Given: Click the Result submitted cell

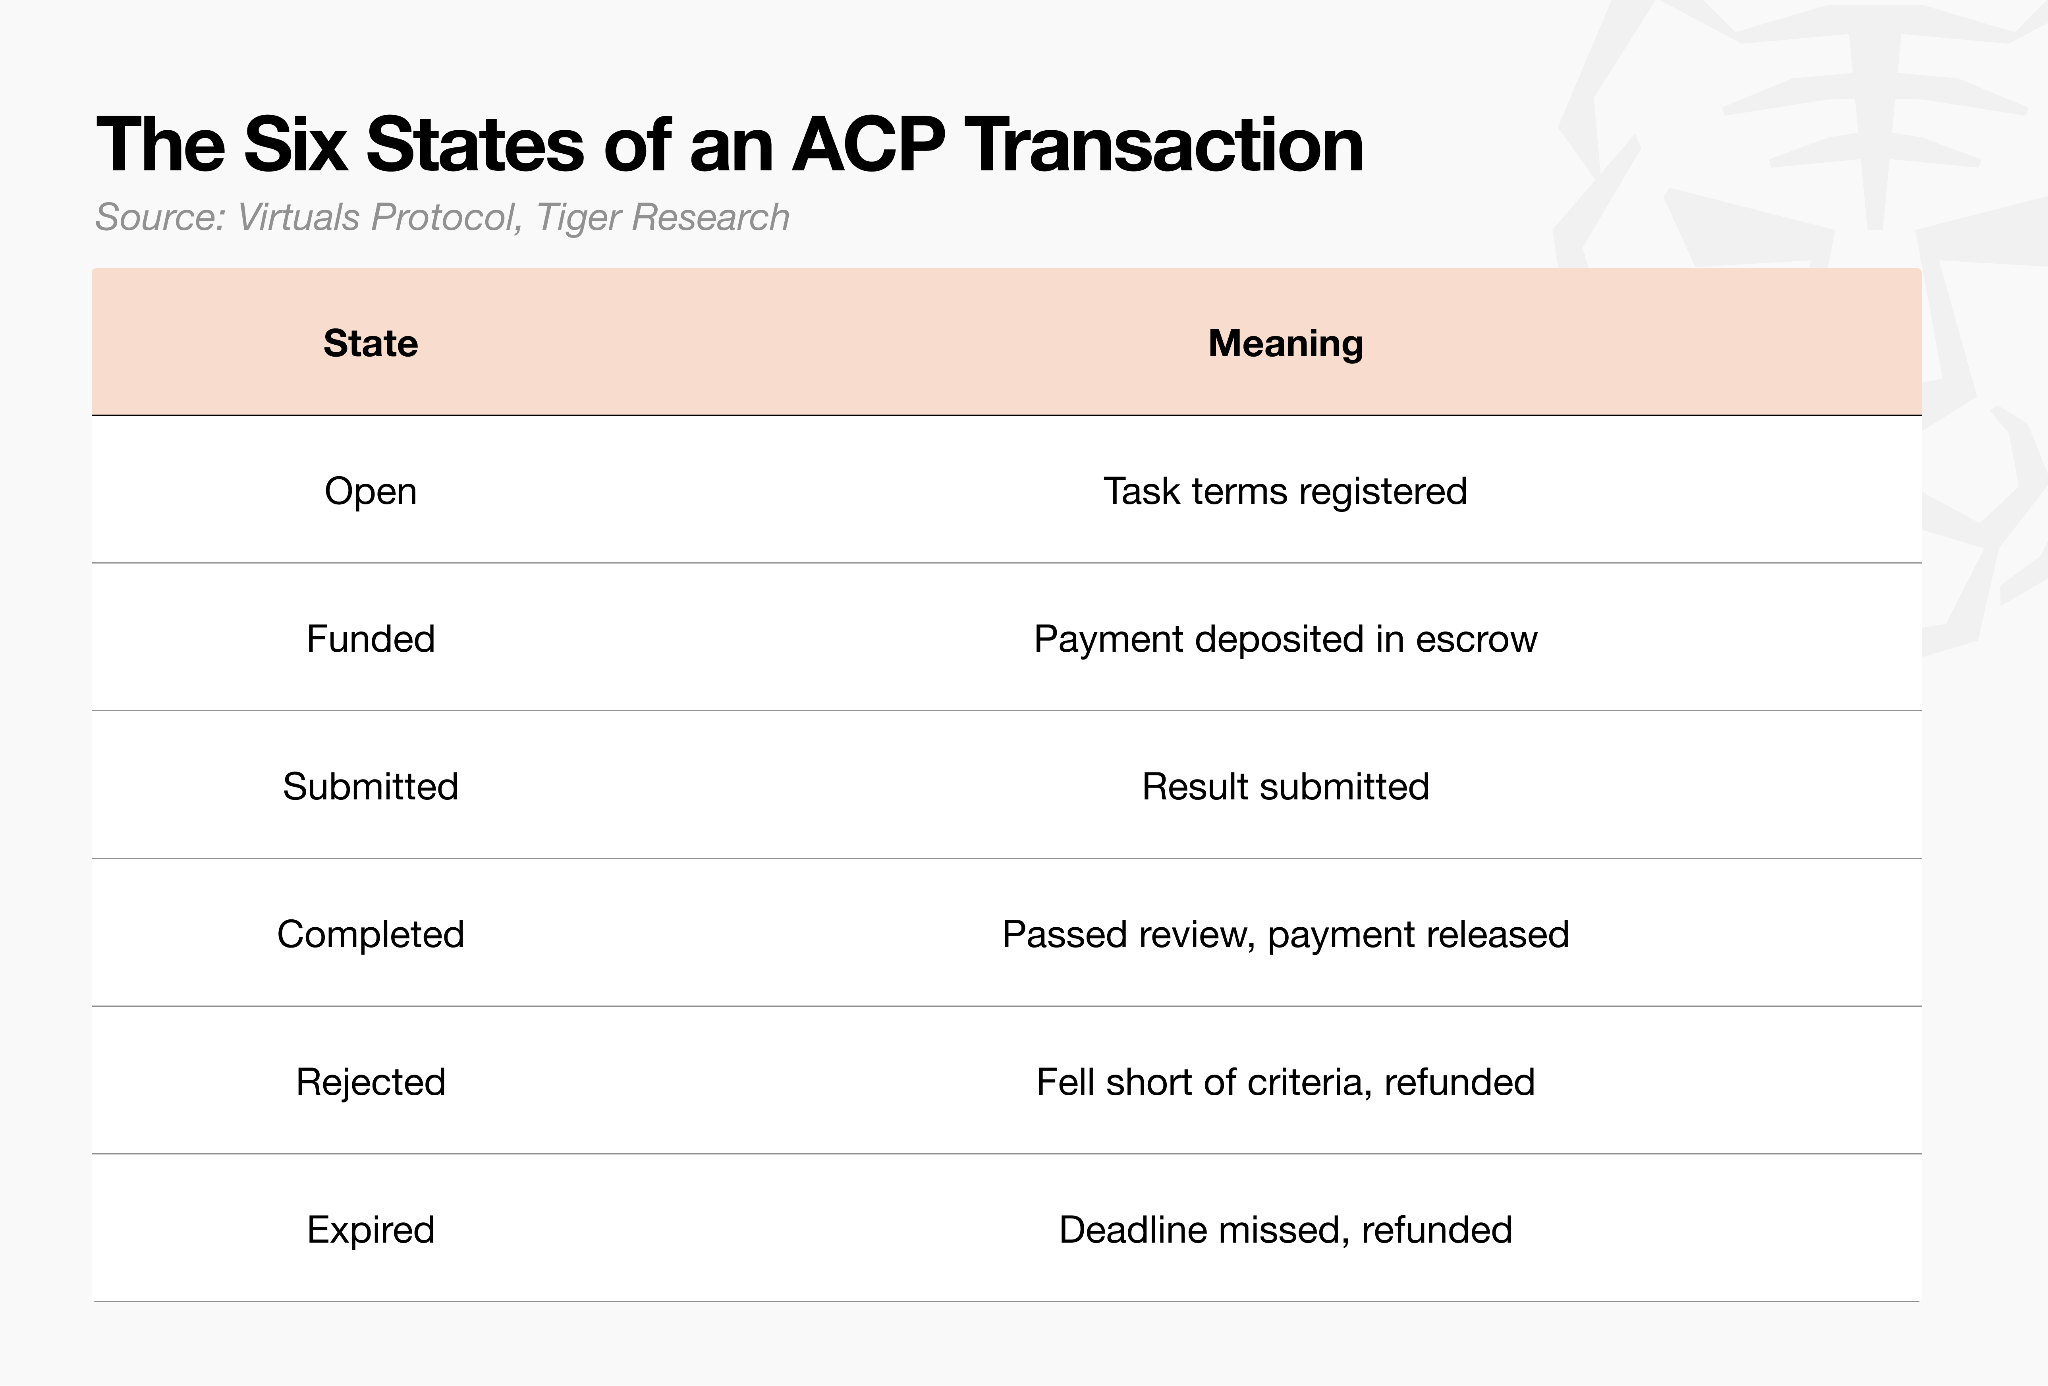Looking at the screenshot, I should click(x=1285, y=787).
